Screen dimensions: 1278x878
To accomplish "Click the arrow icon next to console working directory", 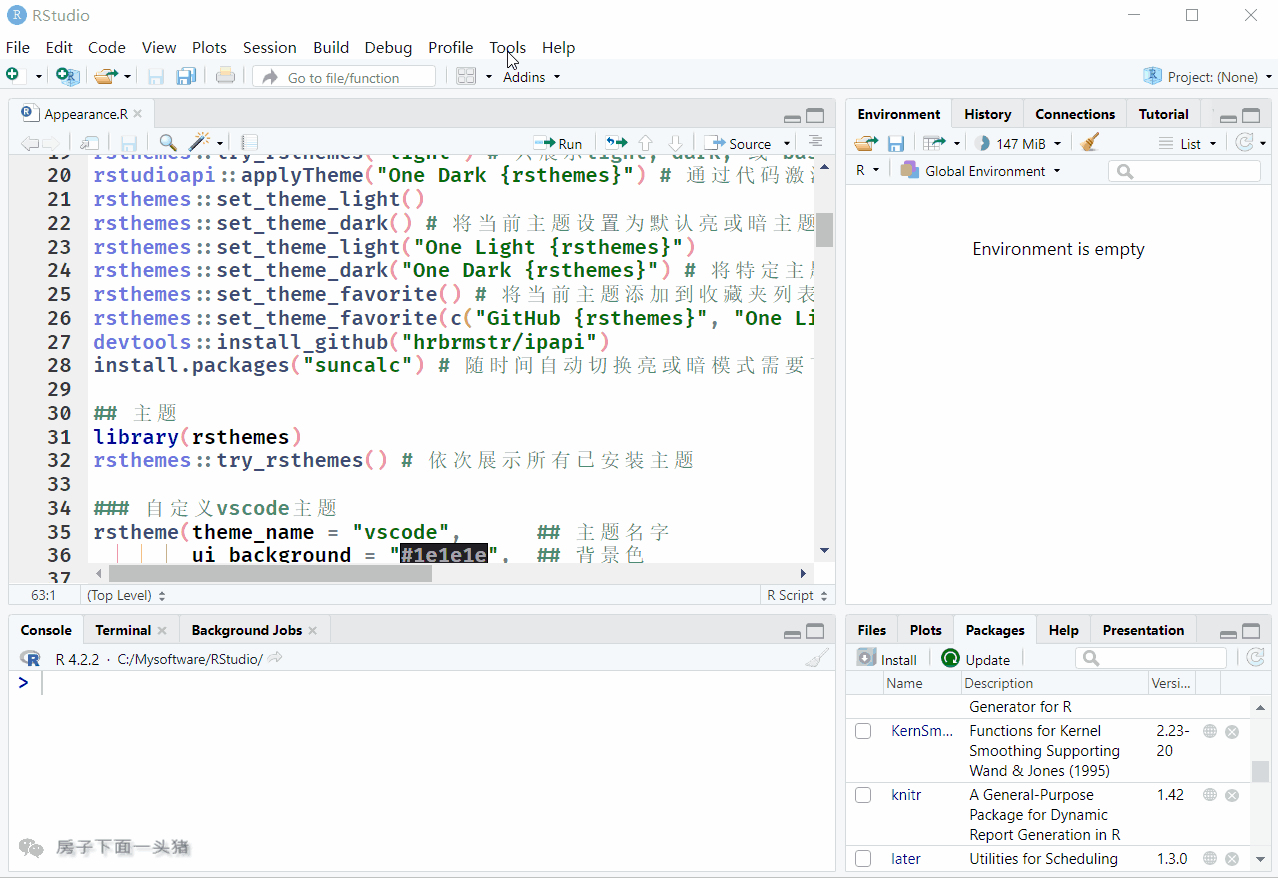I will 275,658.
